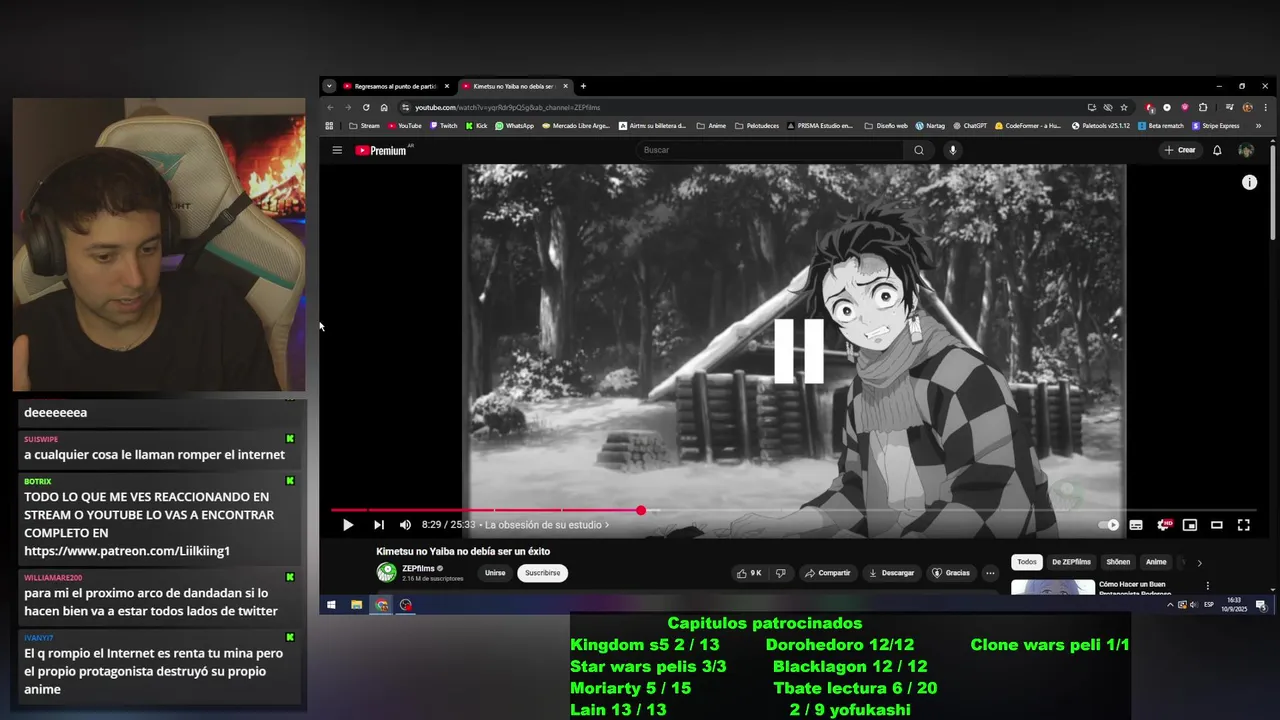Click the Descargar button
Image resolution: width=1280 pixels, height=720 pixels.
(x=892, y=573)
